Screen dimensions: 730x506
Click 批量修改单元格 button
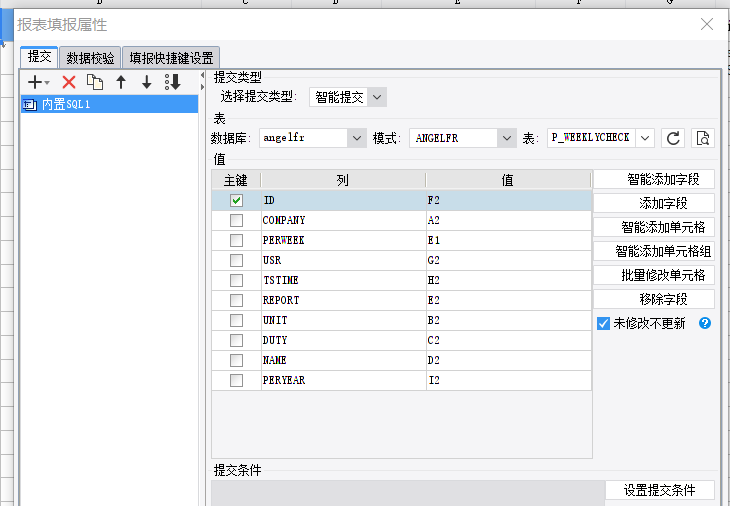[x=654, y=275]
